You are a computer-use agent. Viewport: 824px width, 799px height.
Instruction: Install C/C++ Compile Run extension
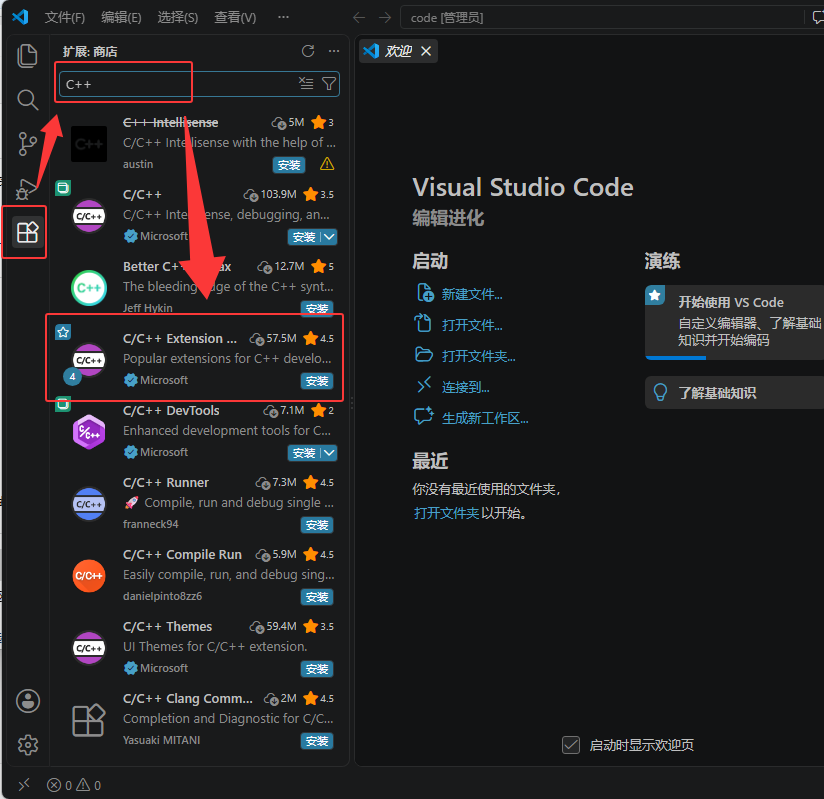(317, 597)
